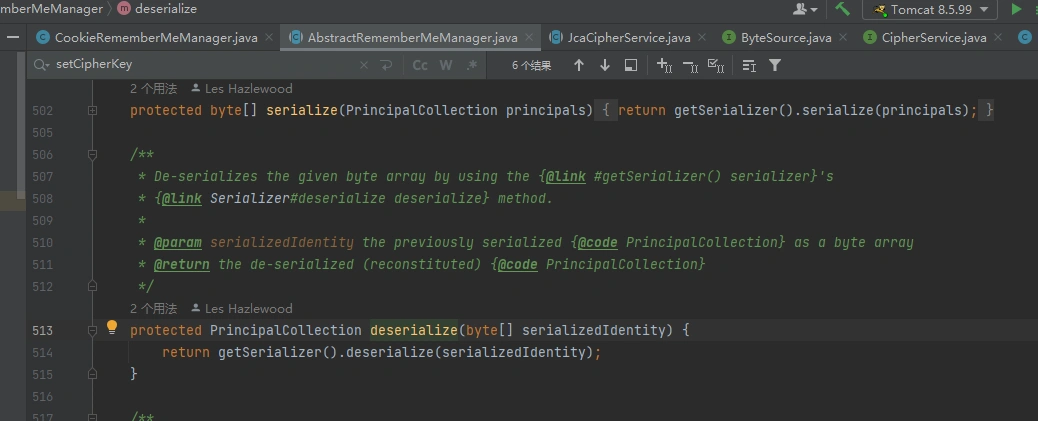Screen dimensions: 1038x421
Task: Go to next search occurrence arrow
Action: point(605,65)
